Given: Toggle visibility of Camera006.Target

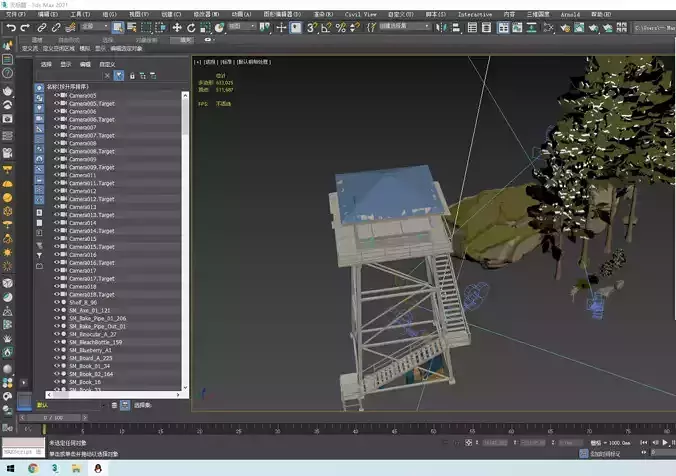Looking at the screenshot, I should tap(56, 119).
